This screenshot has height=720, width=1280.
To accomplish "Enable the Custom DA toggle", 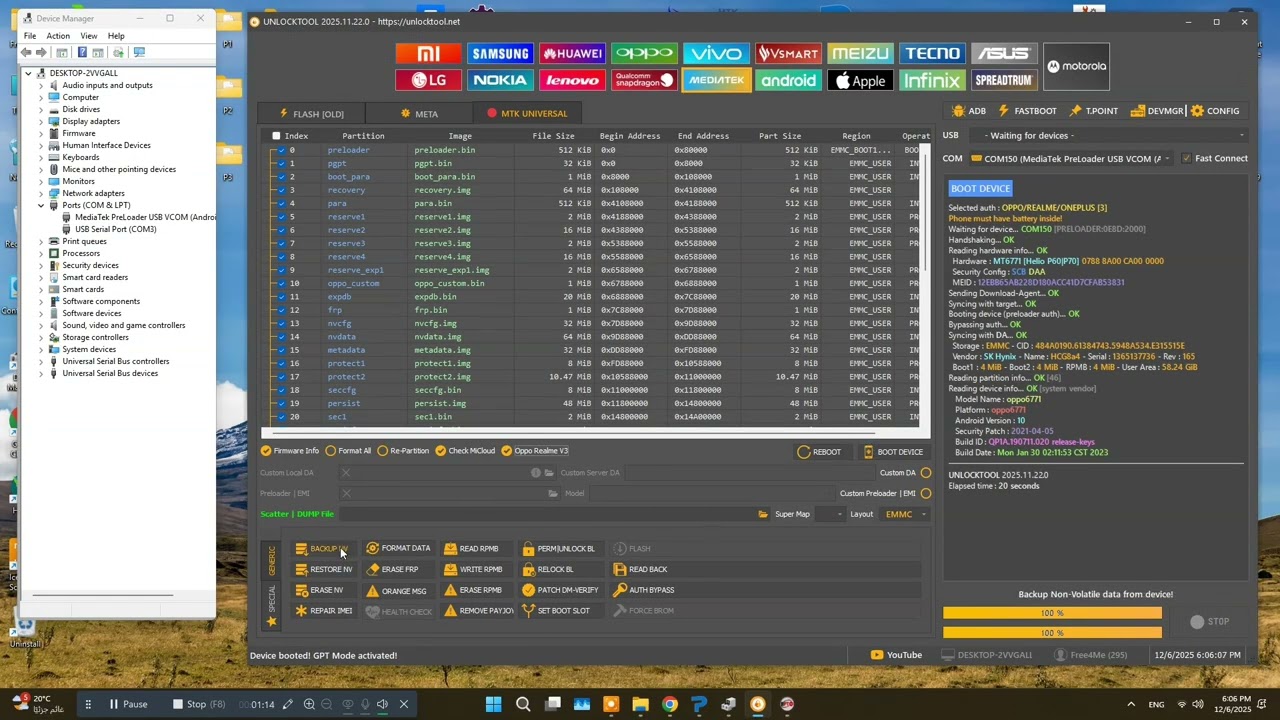I will [925, 473].
